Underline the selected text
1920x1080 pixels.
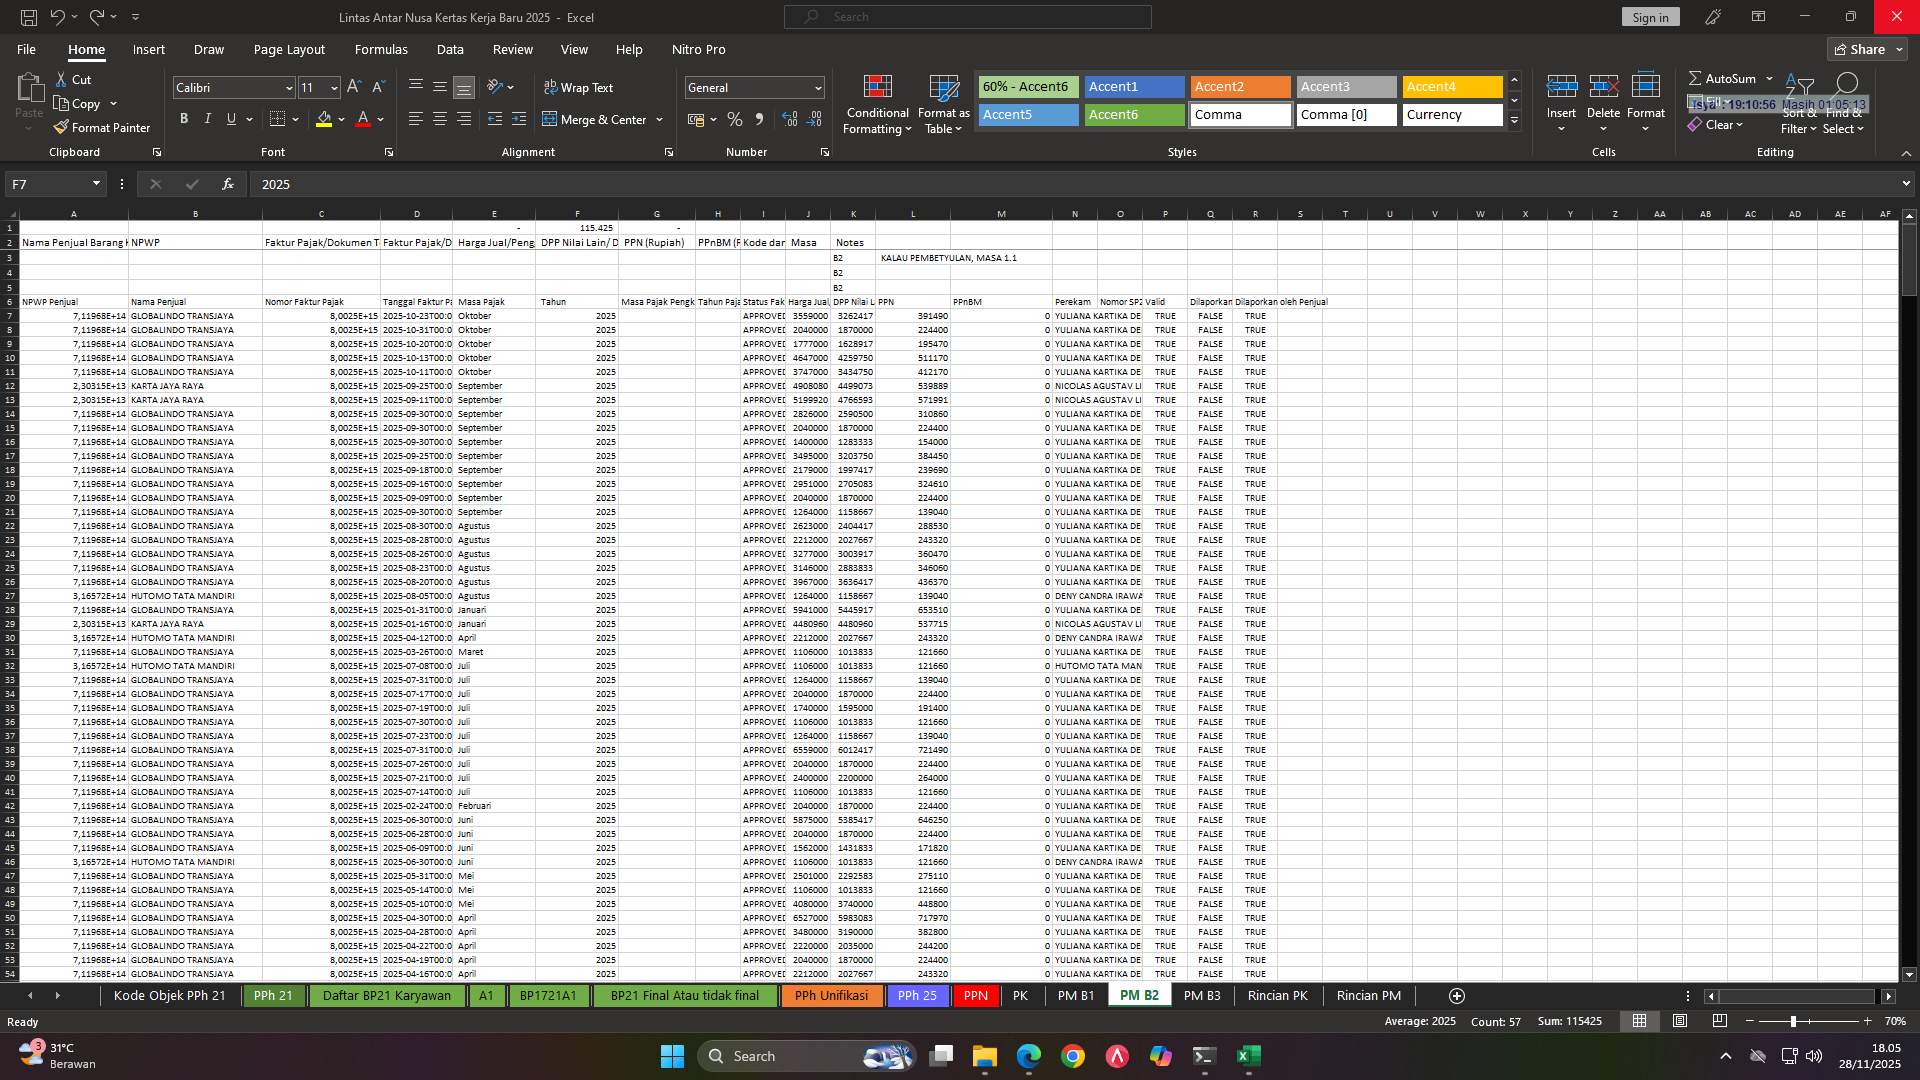click(x=229, y=118)
